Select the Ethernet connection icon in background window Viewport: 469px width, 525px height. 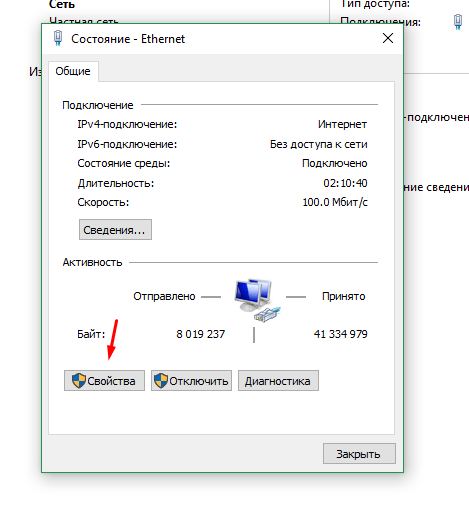point(458,21)
